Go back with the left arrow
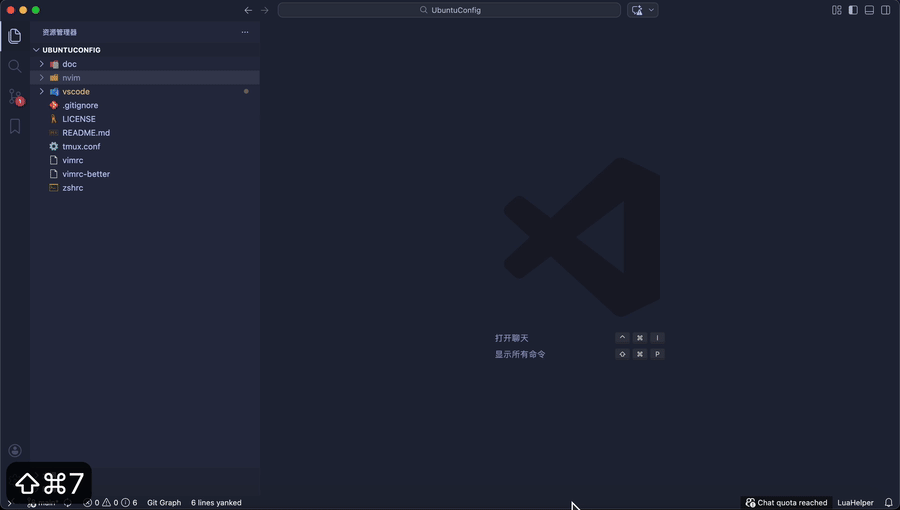This screenshot has height=510, width=900. point(248,10)
